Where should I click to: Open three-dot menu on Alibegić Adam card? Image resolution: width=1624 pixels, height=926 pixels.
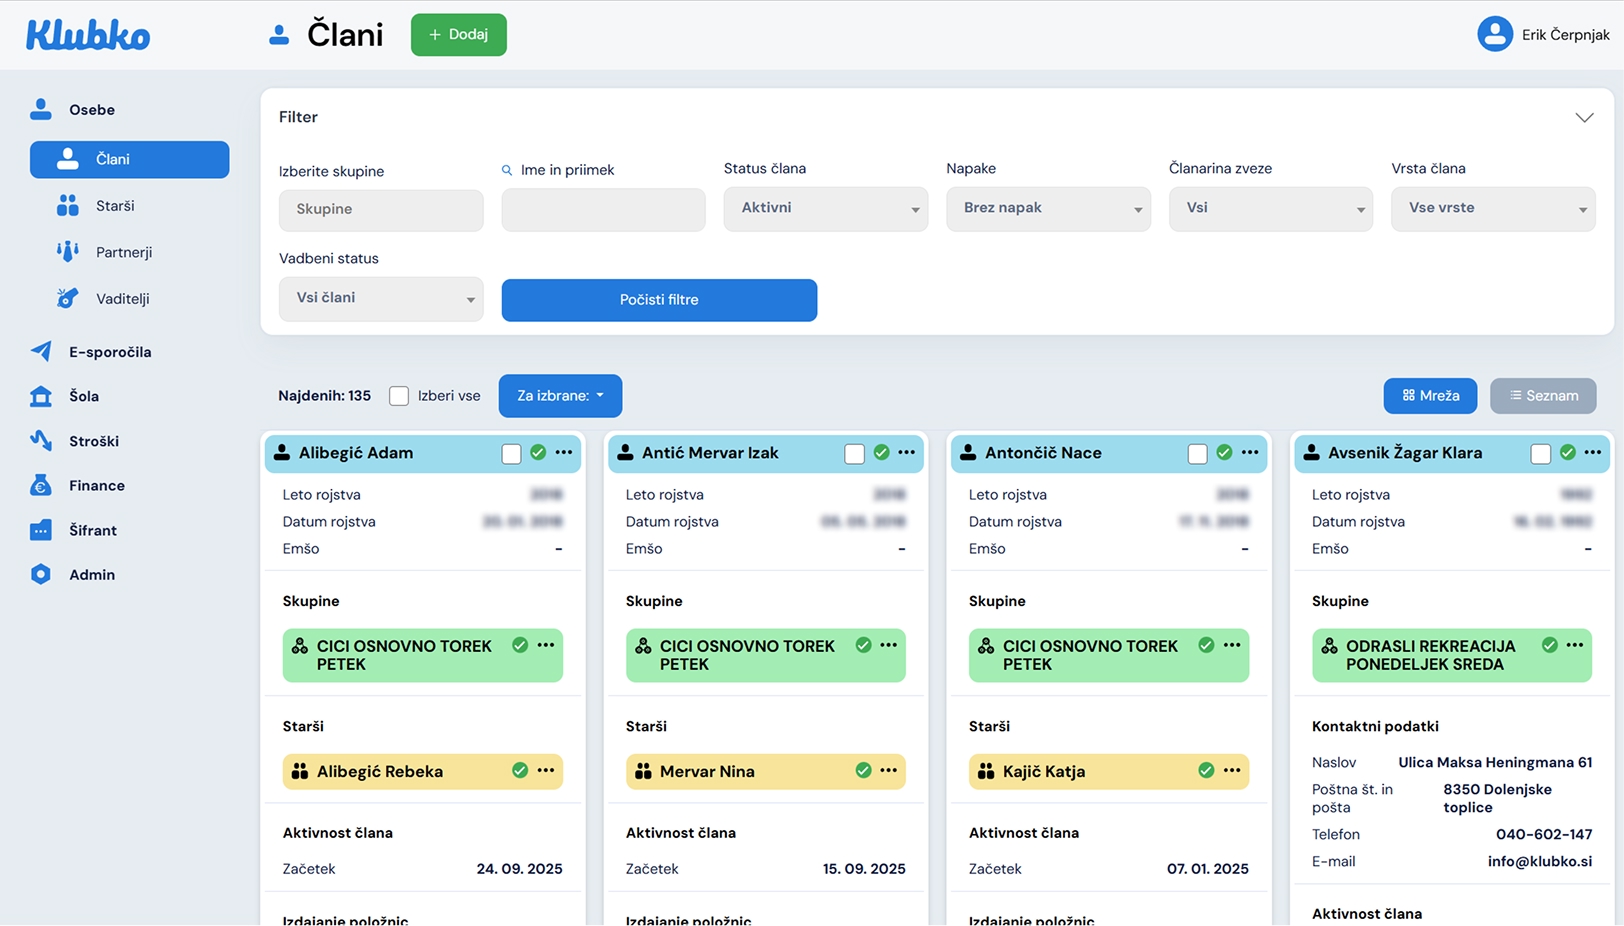pos(564,453)
